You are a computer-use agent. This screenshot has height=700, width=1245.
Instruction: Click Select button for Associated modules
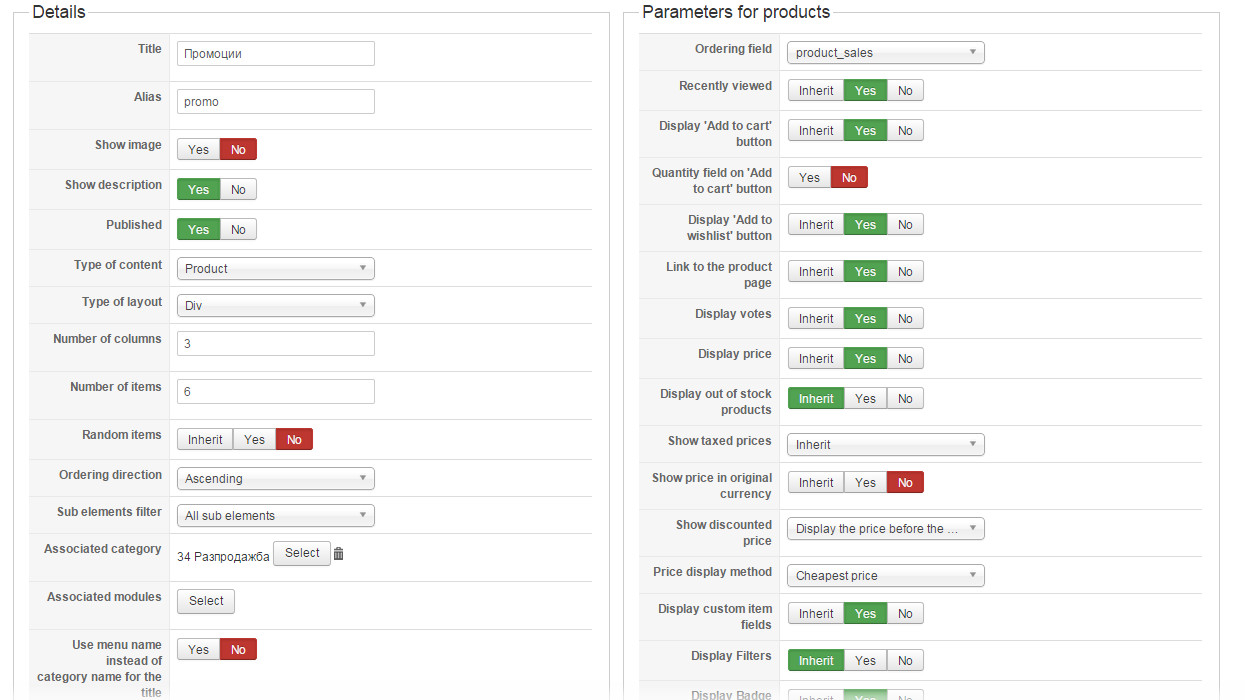point(206,601)
